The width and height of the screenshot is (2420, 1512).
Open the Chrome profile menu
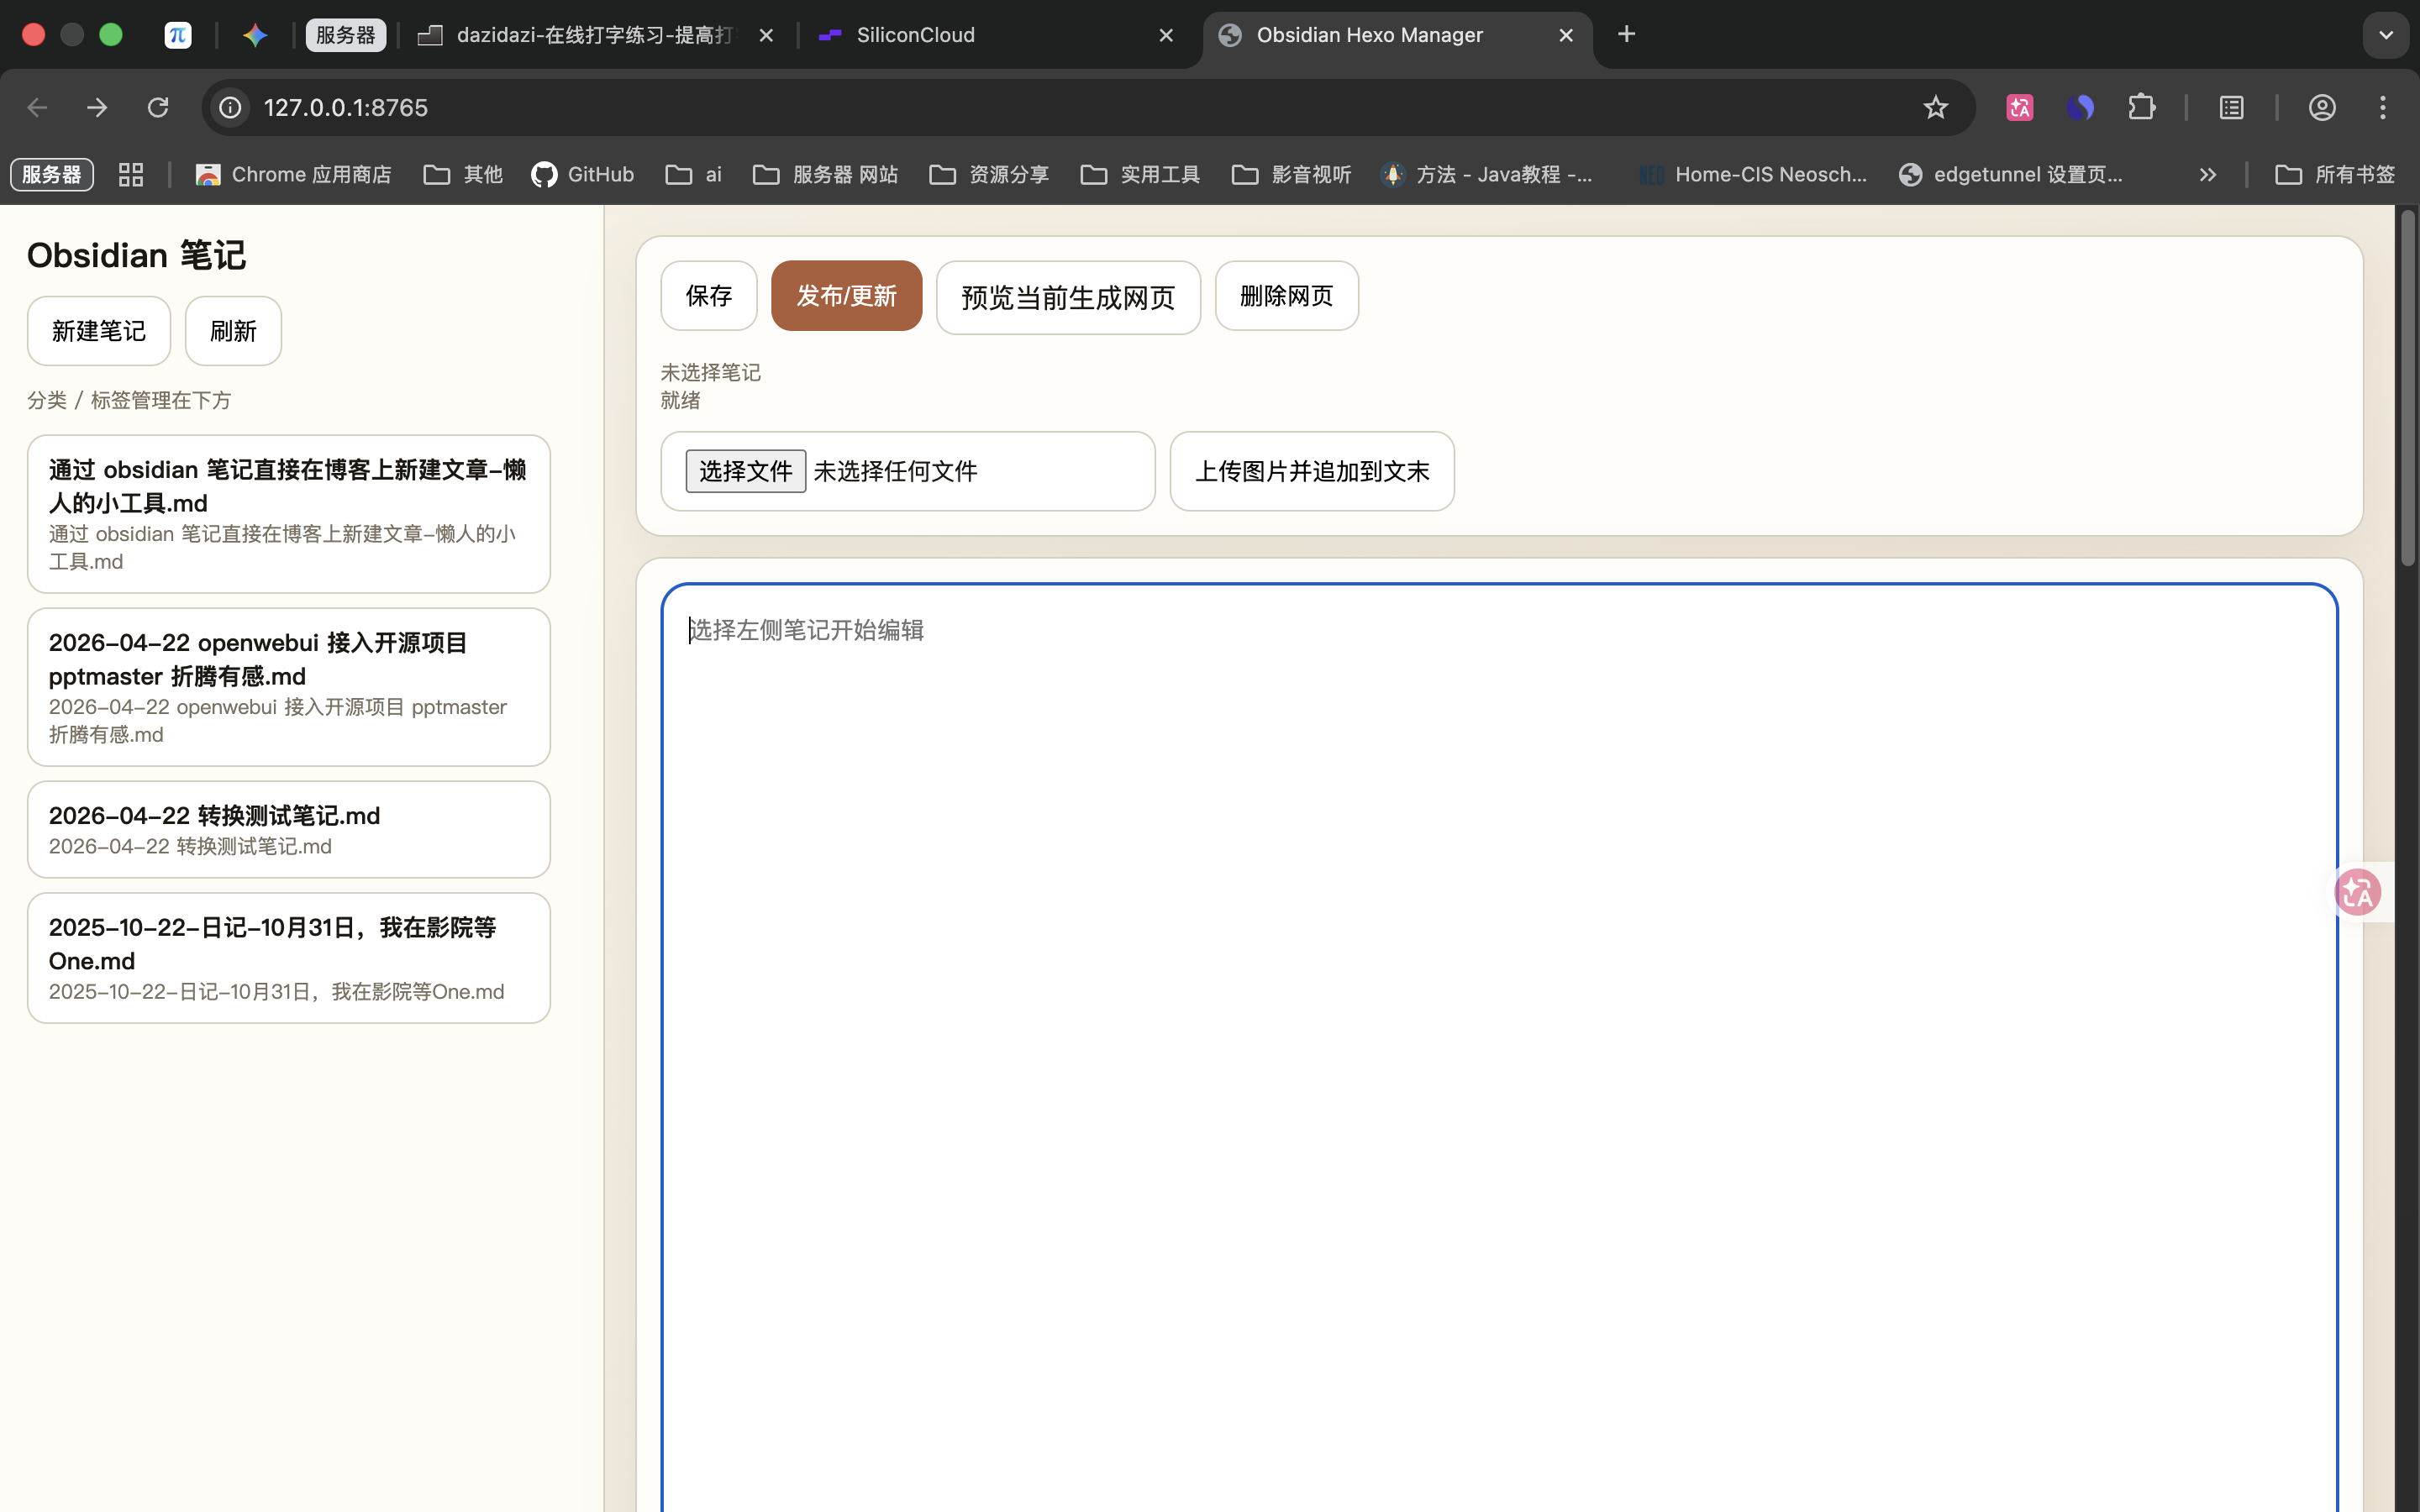click(x=2322, y=107)
